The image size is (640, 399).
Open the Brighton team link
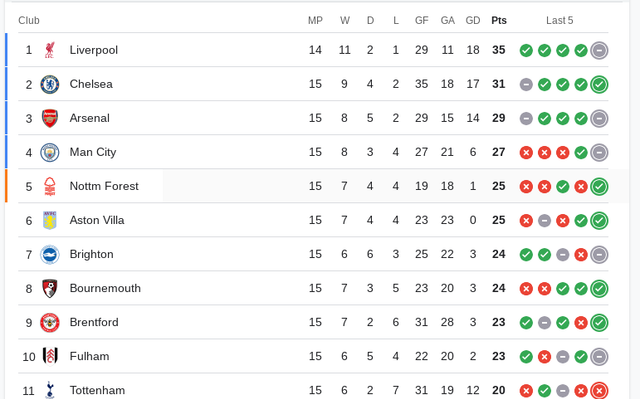91,254
